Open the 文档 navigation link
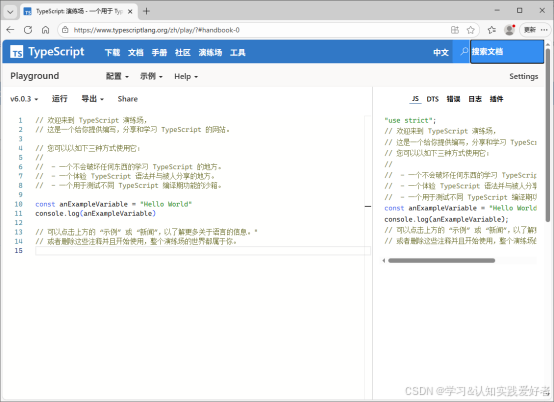 pyautogui.click(x=136, y=53)
